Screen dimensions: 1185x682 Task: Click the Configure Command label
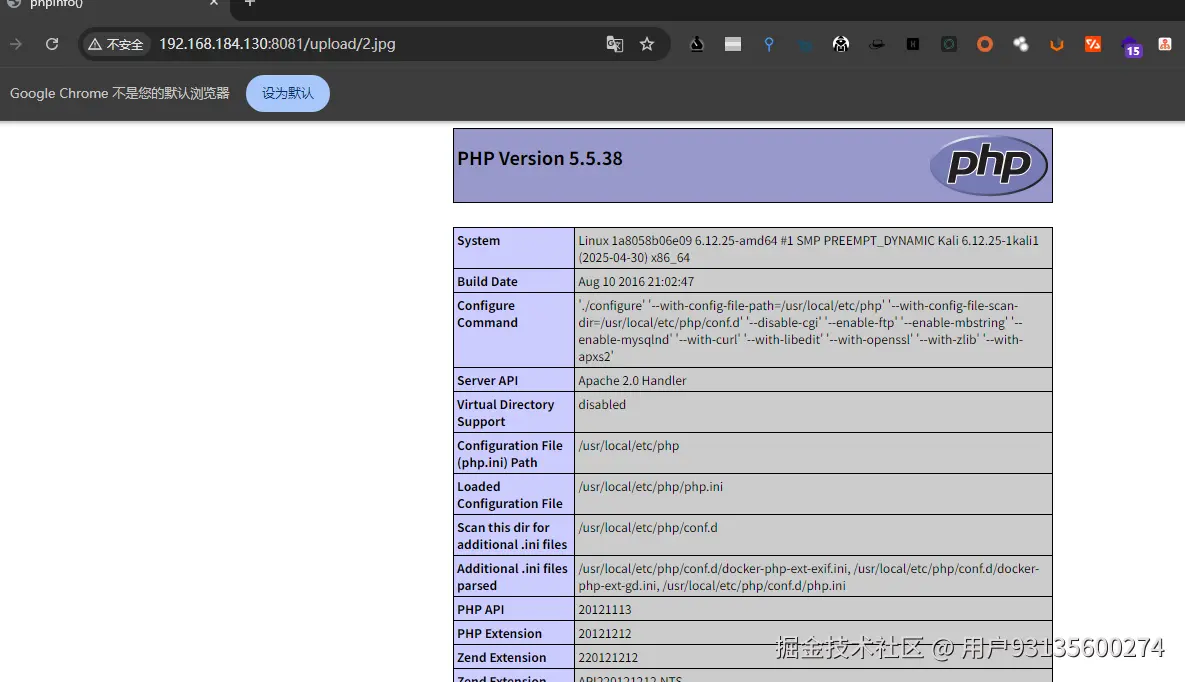click(487, 314)
